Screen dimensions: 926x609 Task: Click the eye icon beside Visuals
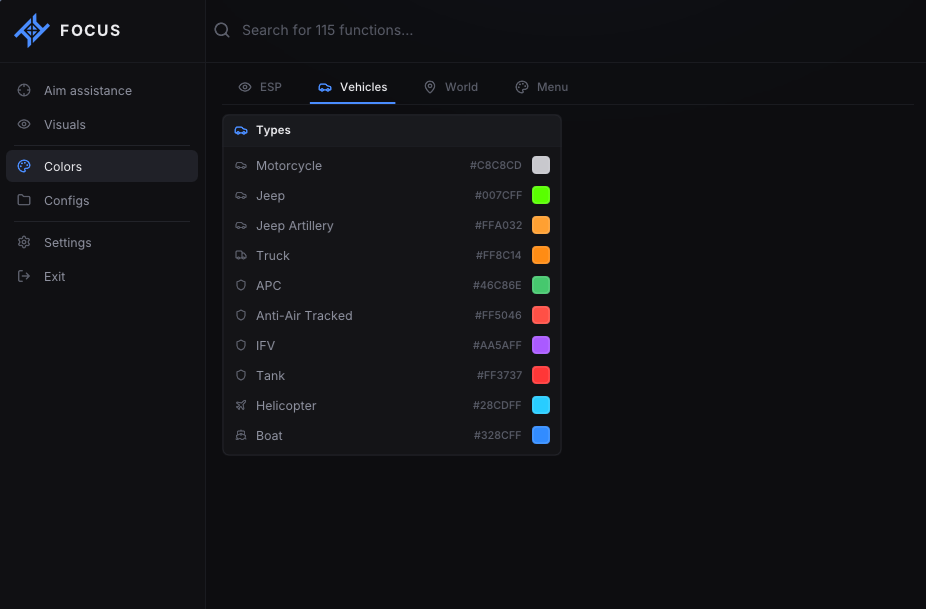pos(24,125)
